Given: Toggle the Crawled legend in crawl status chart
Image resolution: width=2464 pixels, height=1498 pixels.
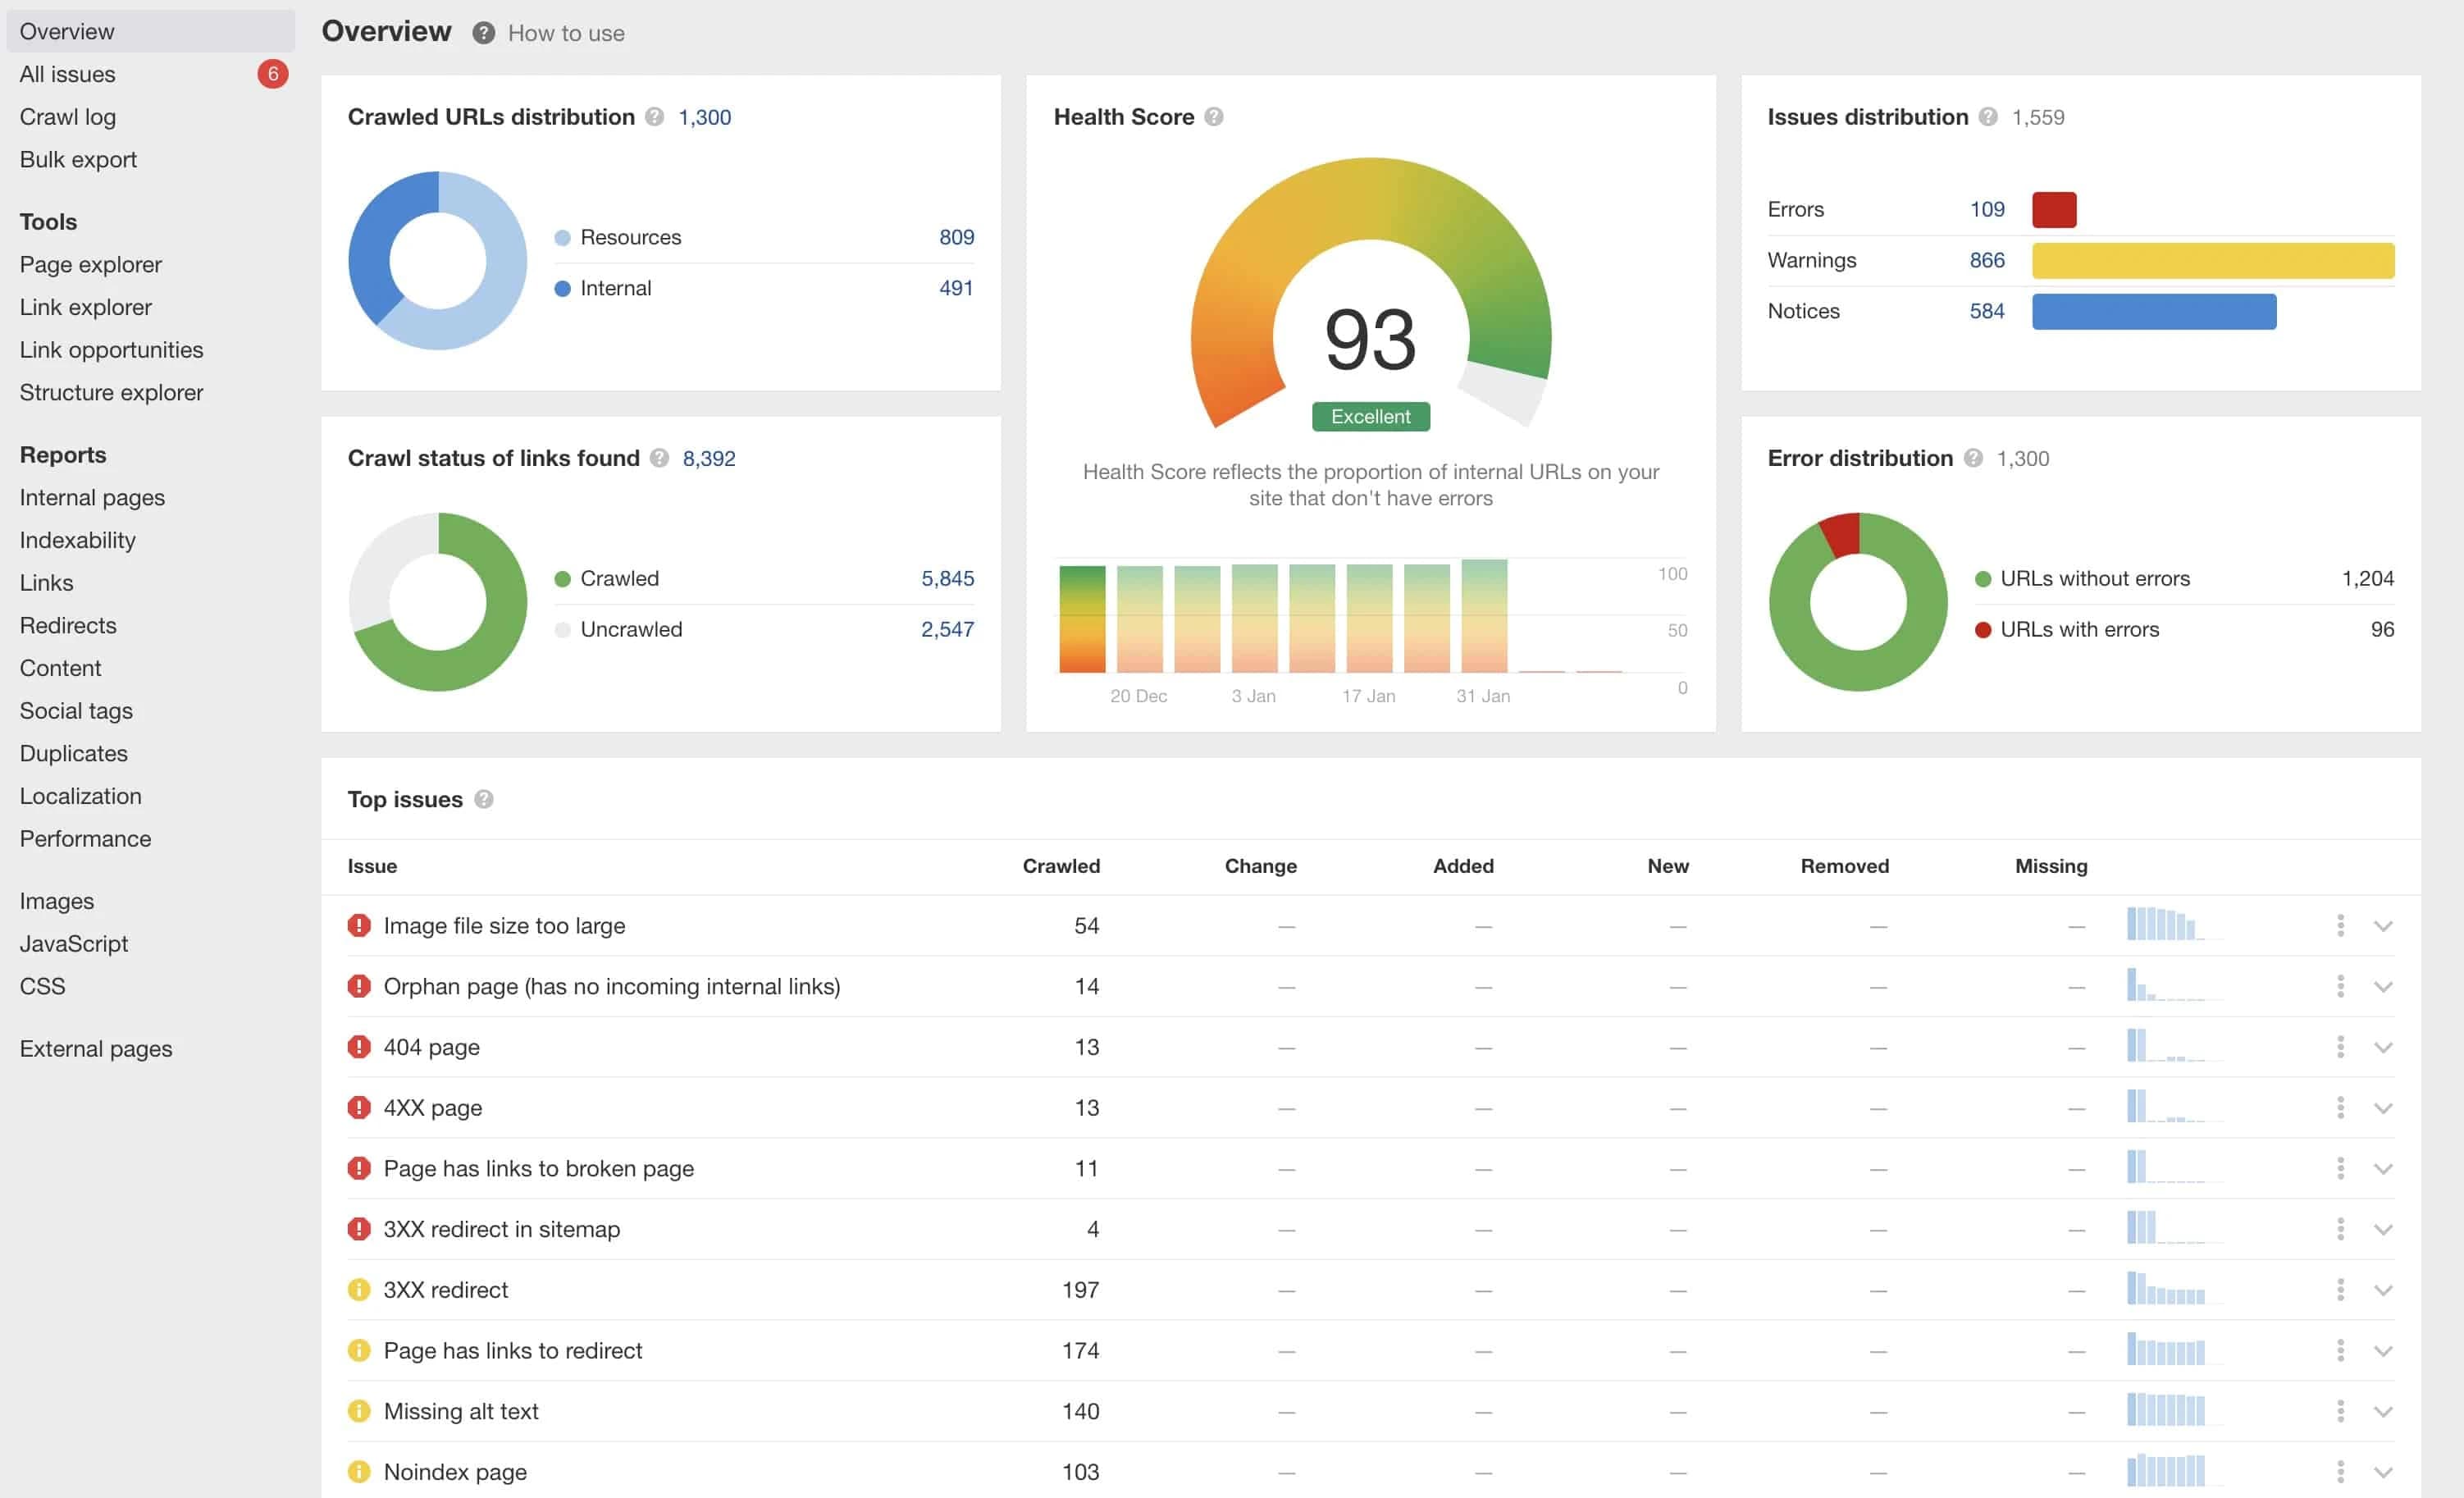Looking at the screenshot, I should 620,578.
